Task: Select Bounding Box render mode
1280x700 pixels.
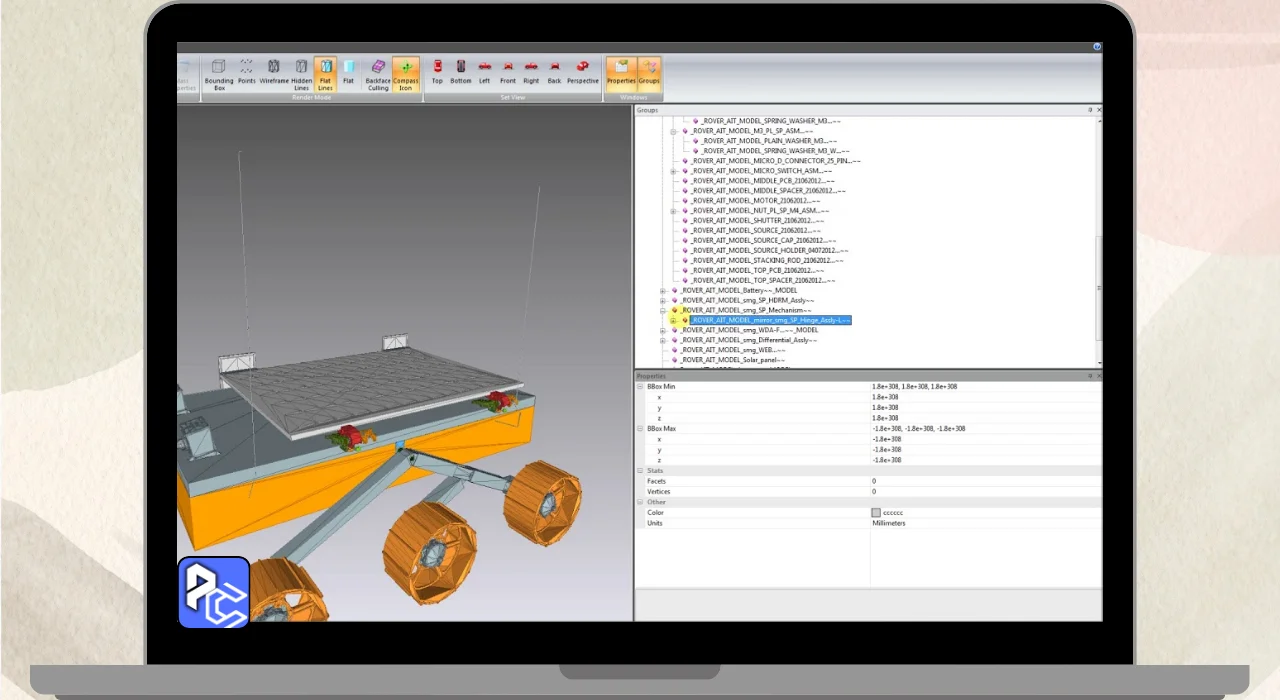Action: [x=218, y=73]
